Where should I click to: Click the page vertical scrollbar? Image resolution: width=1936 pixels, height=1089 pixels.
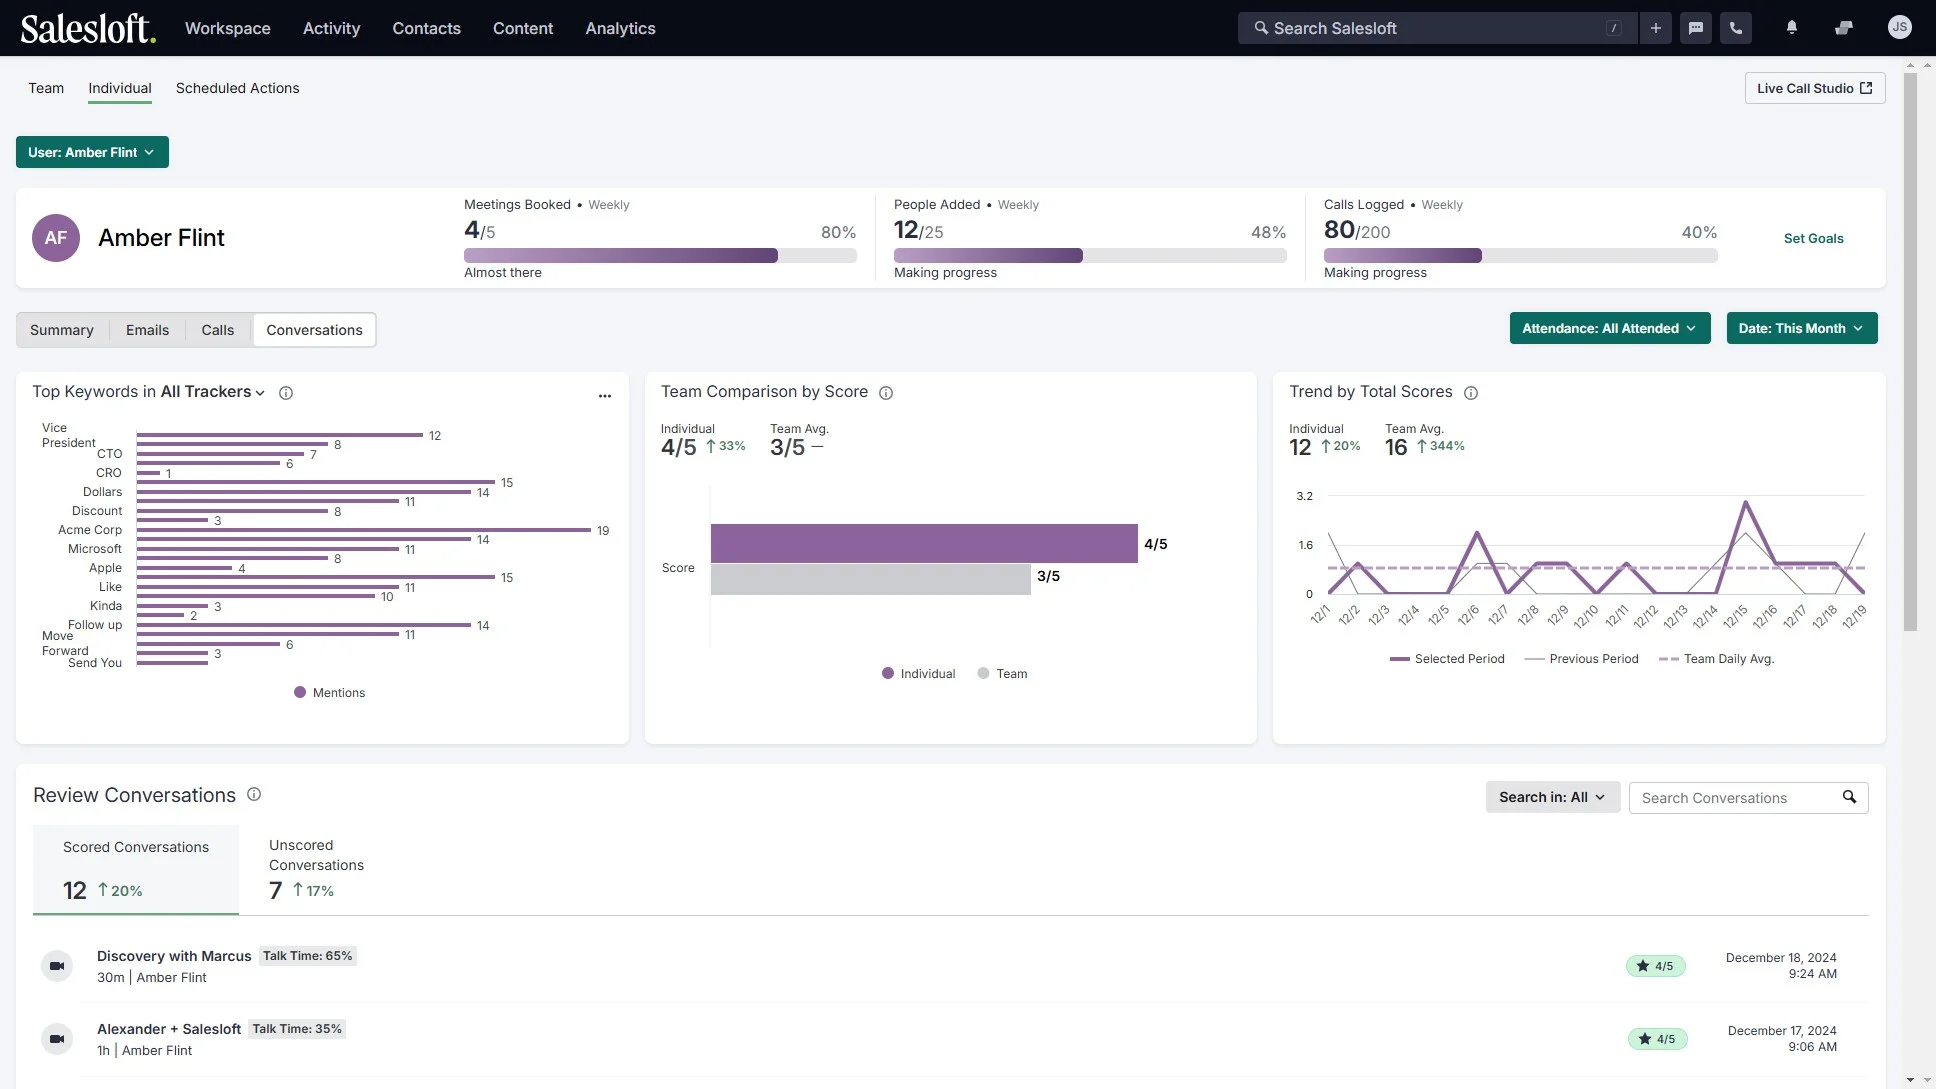(x=1911, y=352)
